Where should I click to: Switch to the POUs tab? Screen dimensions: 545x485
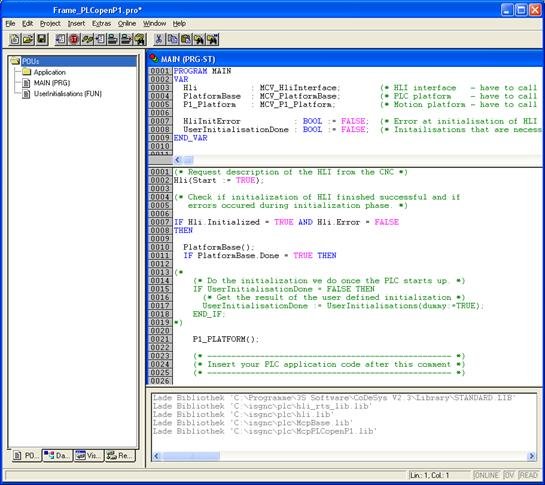click(x=26, y=455)
